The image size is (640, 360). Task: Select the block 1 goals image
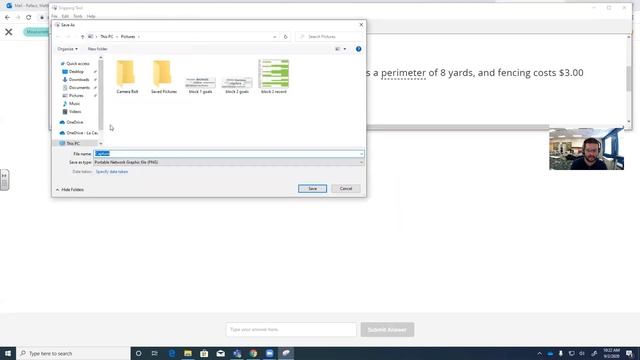point(200,85)
